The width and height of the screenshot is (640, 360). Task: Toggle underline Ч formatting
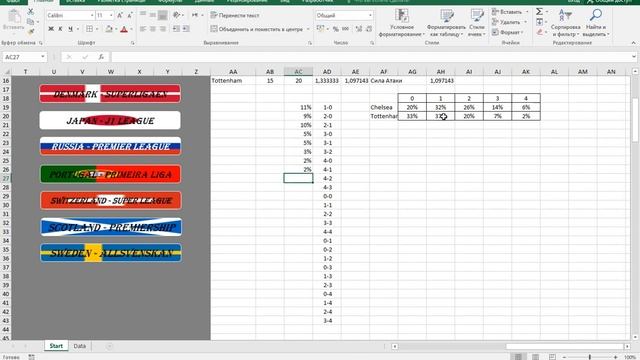[x=70, y=29]
